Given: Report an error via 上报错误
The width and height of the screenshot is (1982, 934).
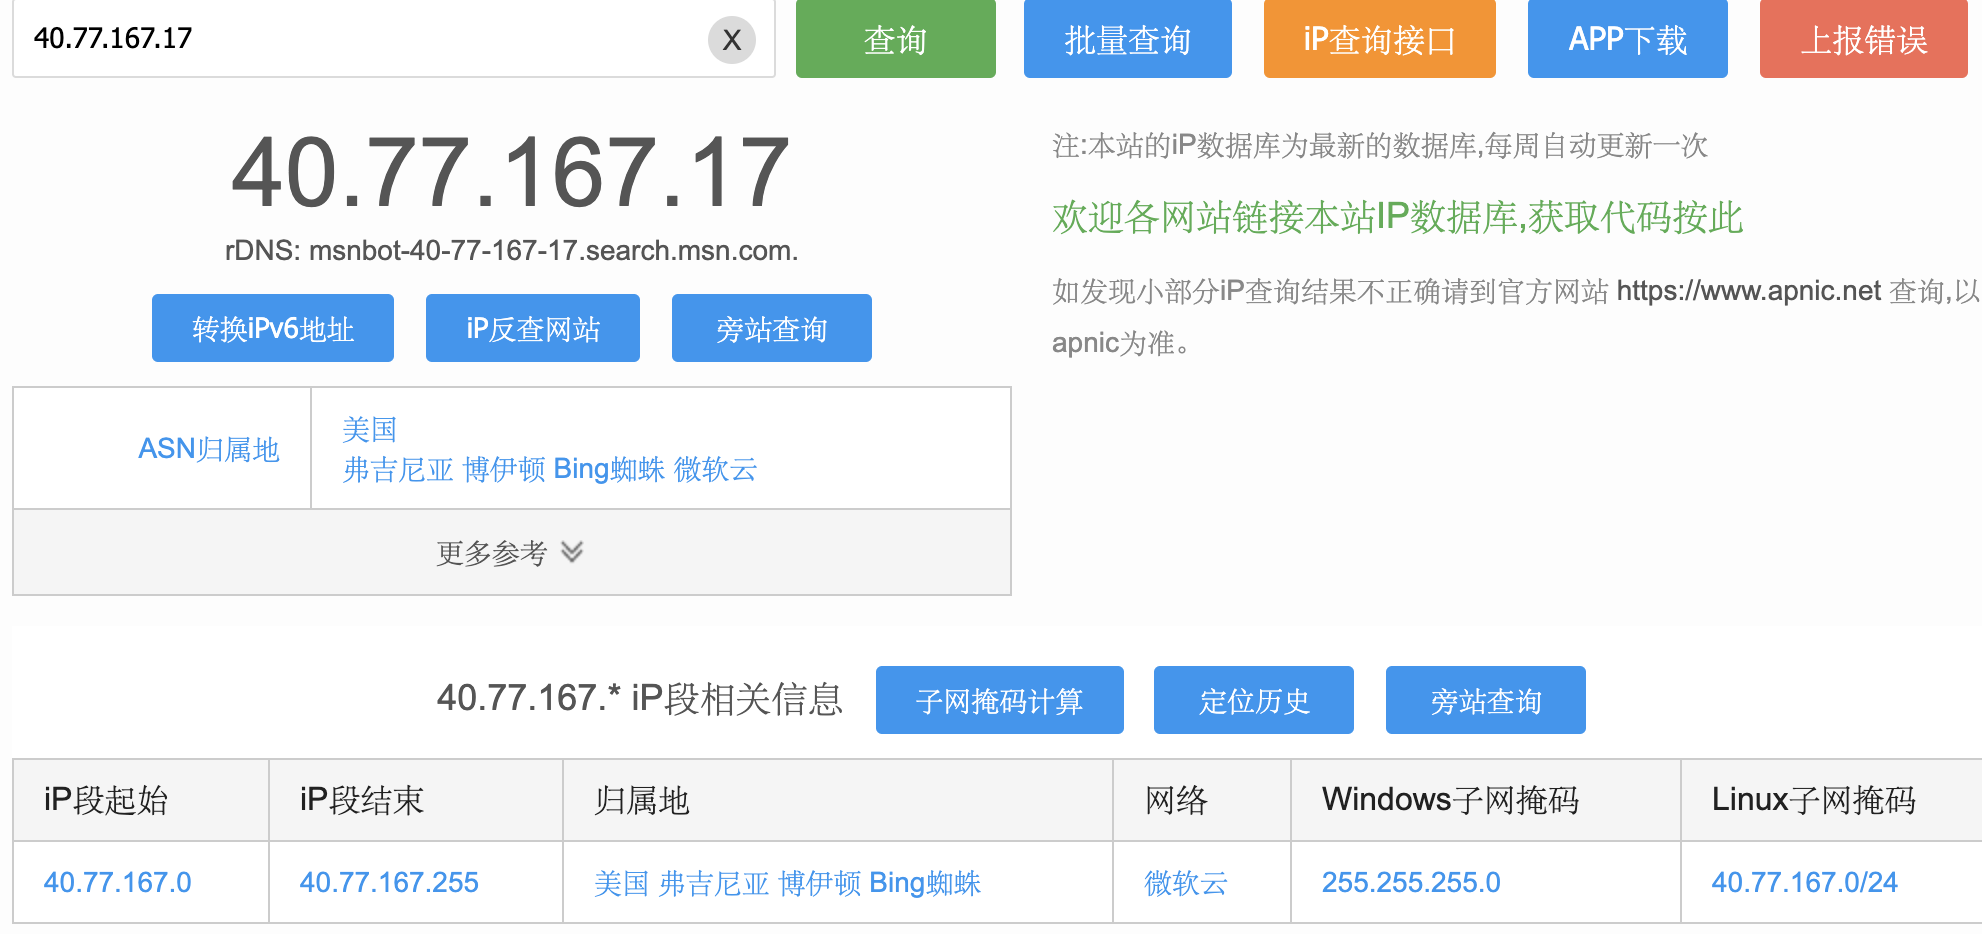Looking at the screenshot, I should (x=1863, y=39).
